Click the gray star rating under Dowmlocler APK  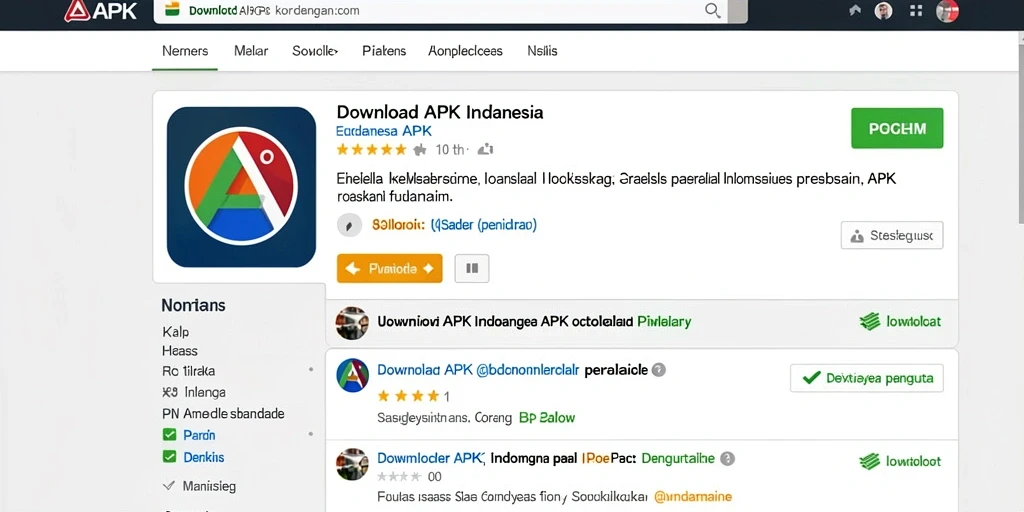pyautogui.click(x=400, y=477)
